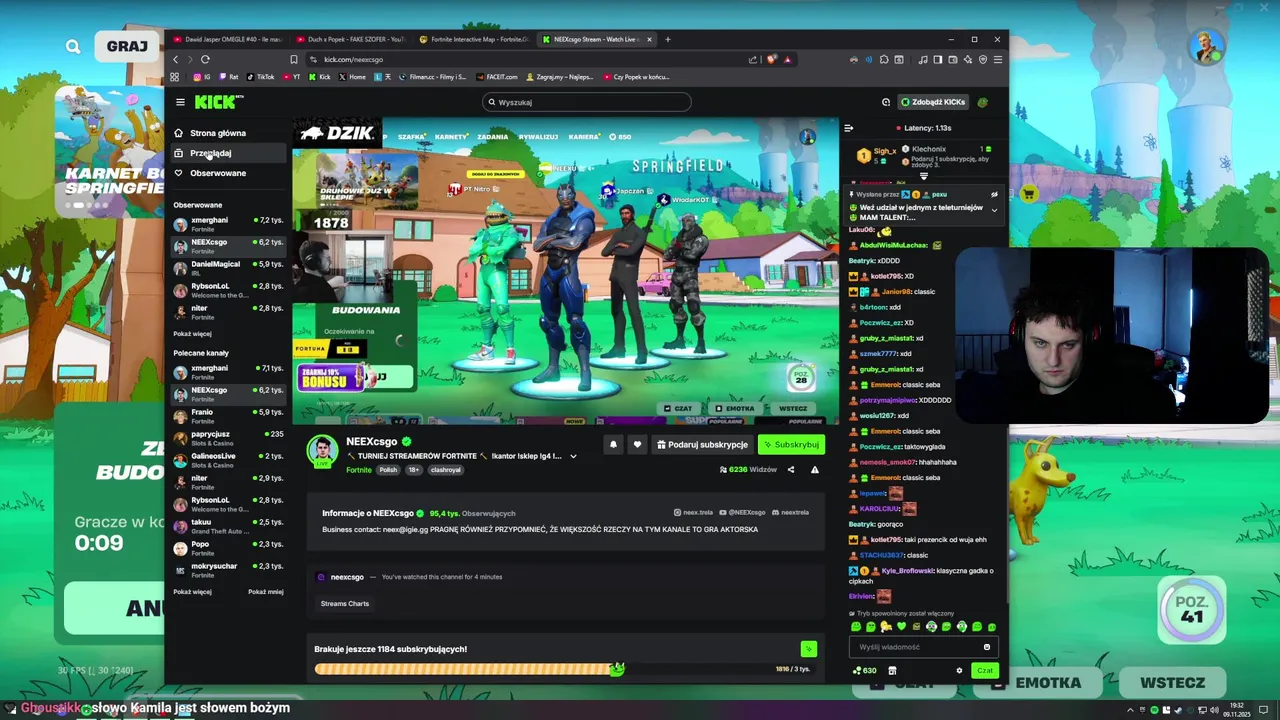Click the Fortnite category link
This screenshot has height=720, width=1280.
[359, 470]
